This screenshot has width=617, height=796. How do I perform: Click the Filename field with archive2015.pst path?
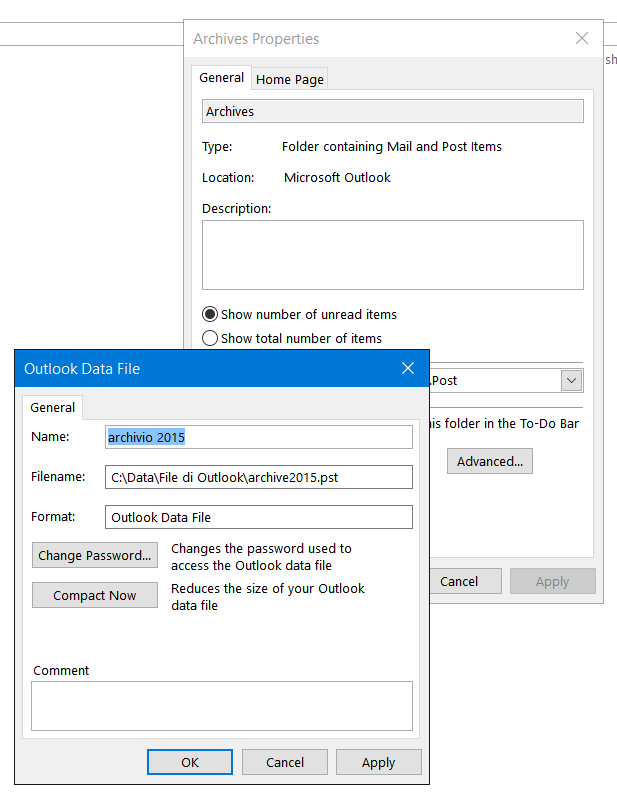pos(258,477)
